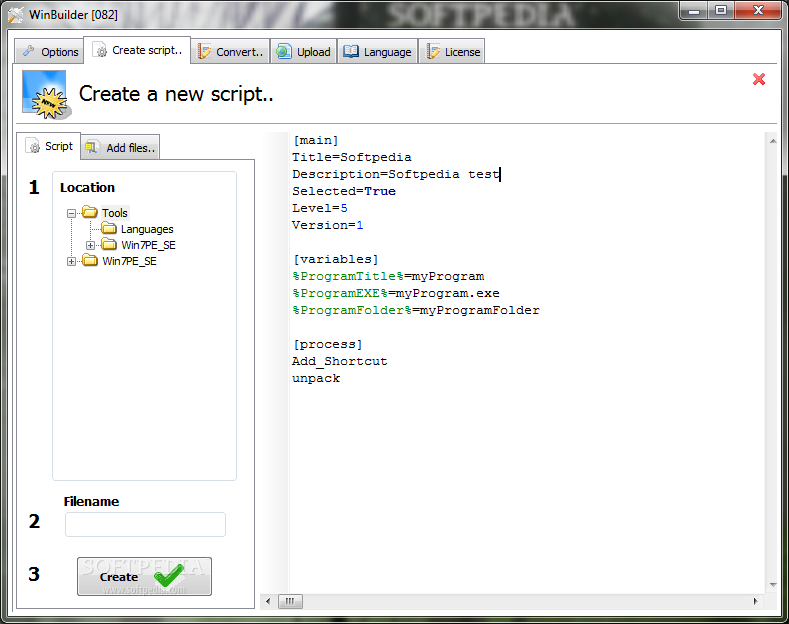789x624 pixels.
Task: Click the pencil notepad icon on Convert tab
Action: tap(204, 51)
